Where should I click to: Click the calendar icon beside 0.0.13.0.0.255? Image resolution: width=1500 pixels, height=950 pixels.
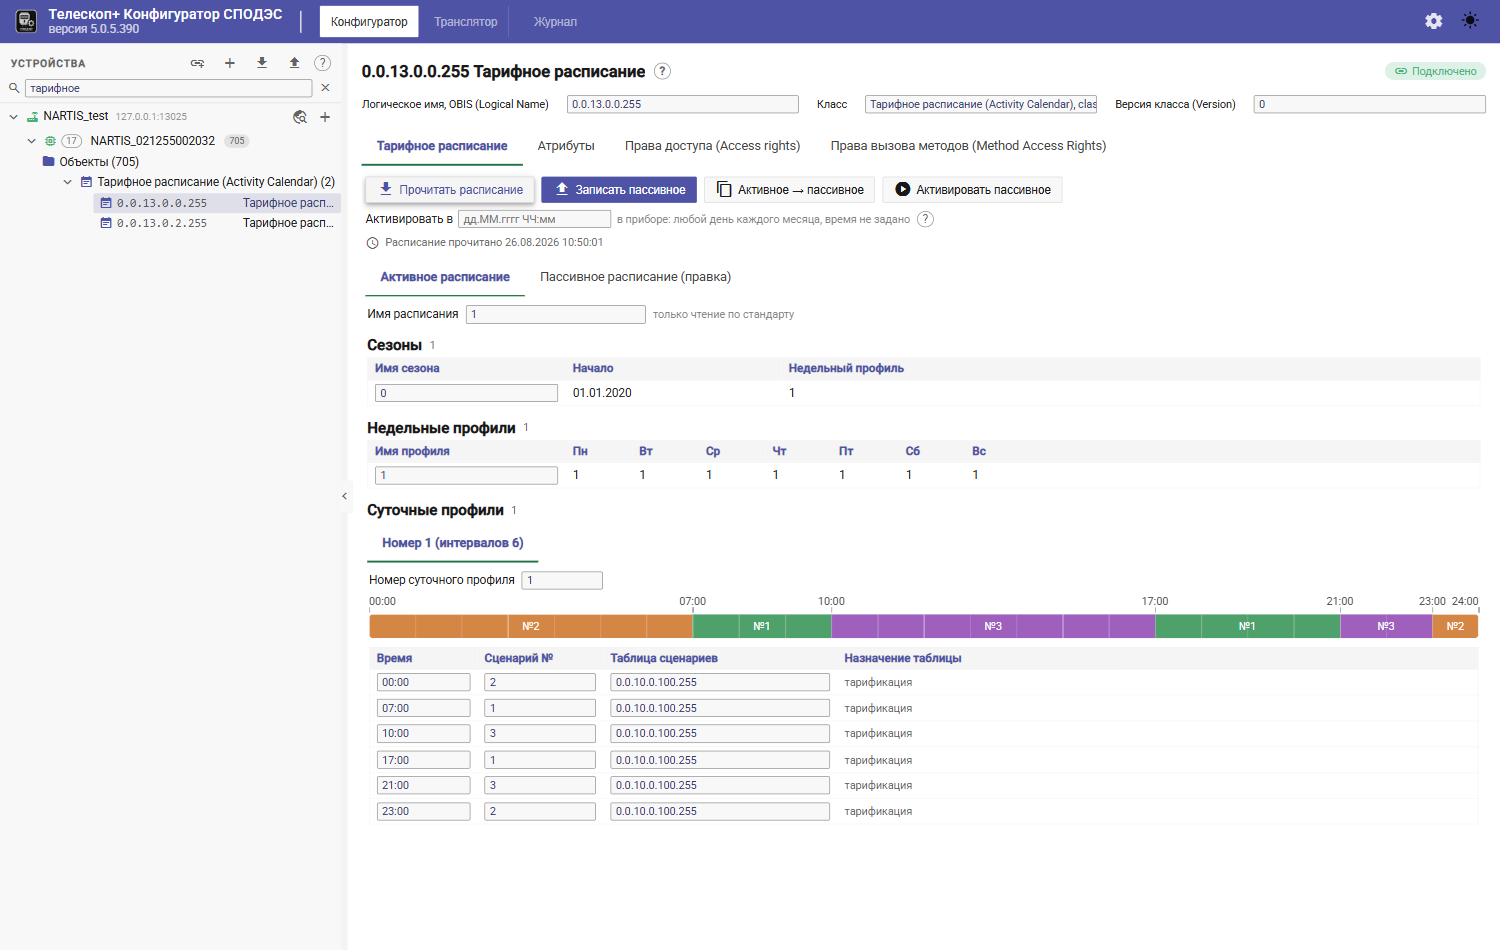106,203
